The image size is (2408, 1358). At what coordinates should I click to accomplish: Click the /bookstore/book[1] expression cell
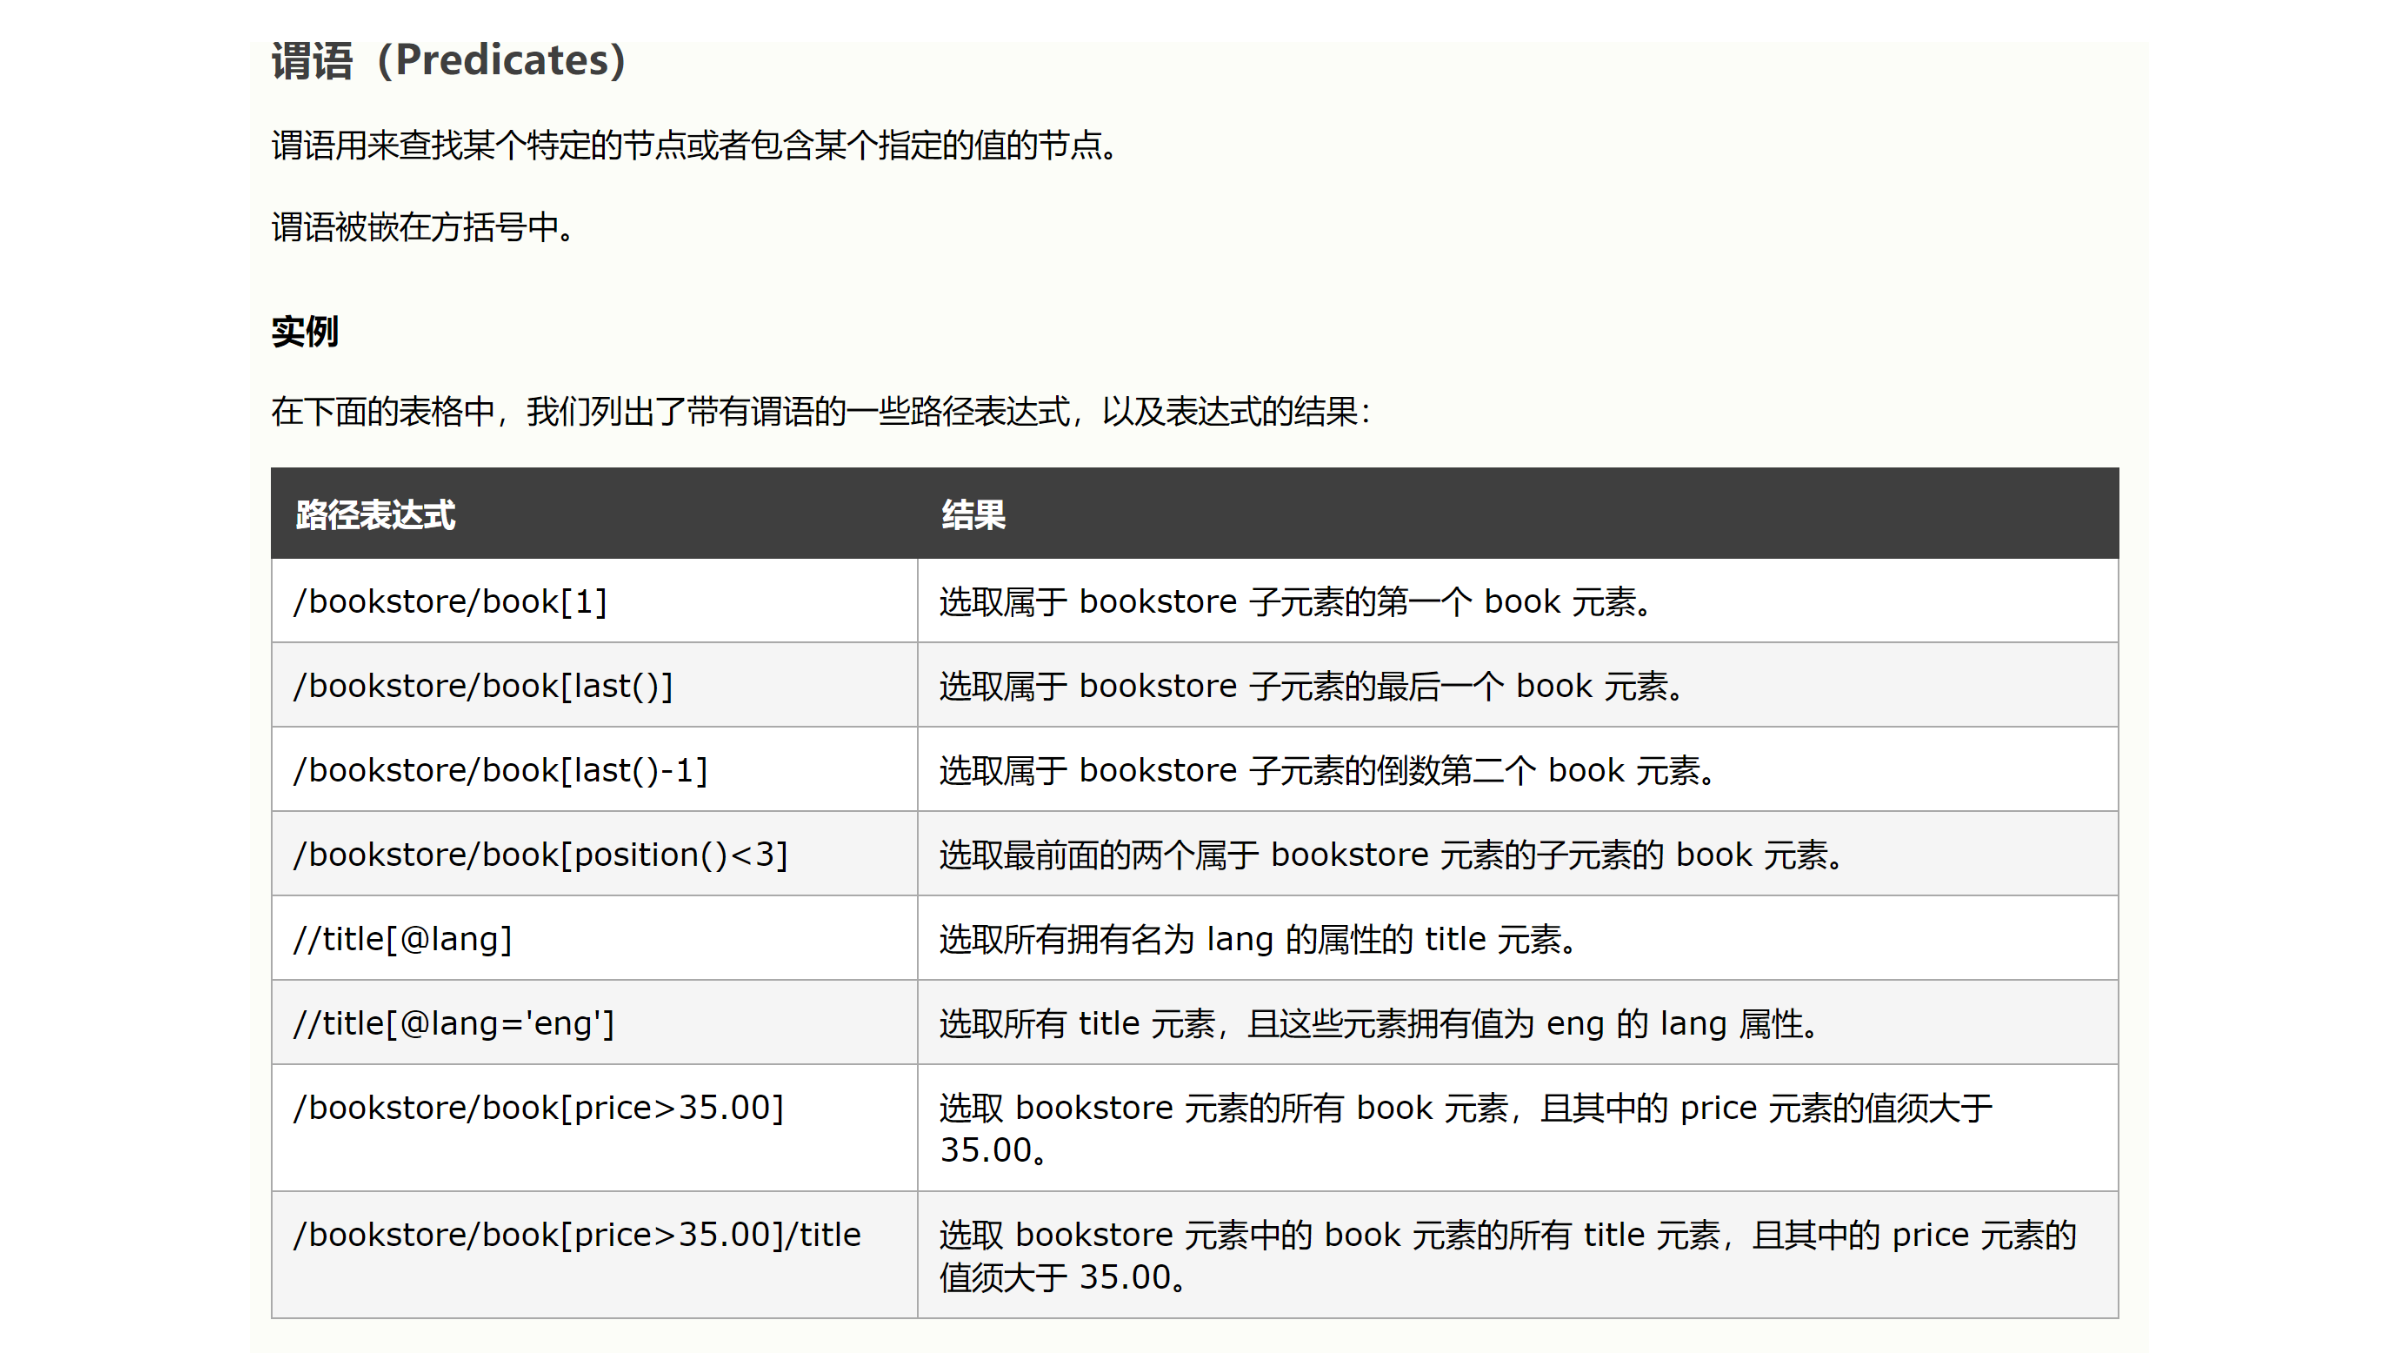450,602
